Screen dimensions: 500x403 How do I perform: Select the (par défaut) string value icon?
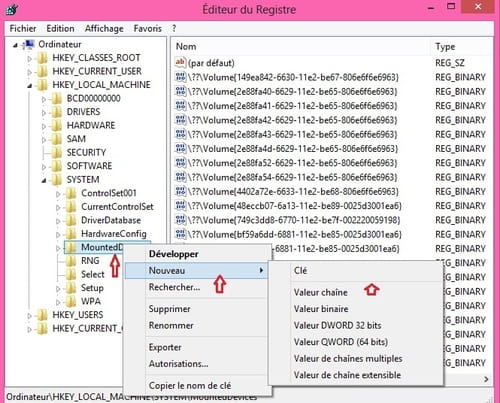pyautogui.click(x=180, y=63)
